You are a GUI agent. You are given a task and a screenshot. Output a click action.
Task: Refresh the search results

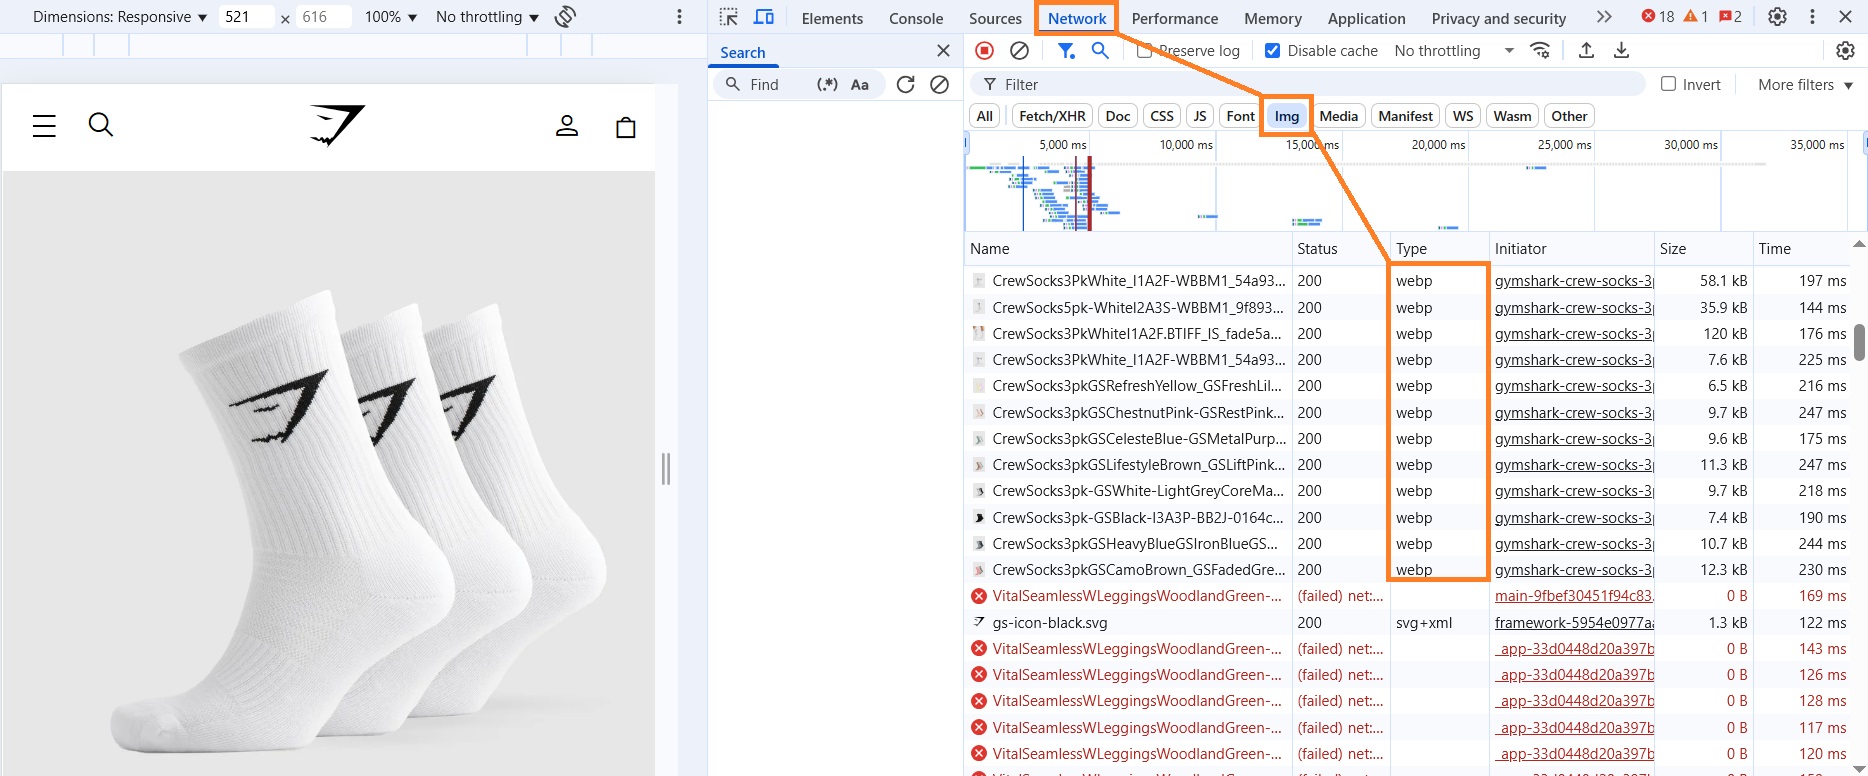(906, 85)
